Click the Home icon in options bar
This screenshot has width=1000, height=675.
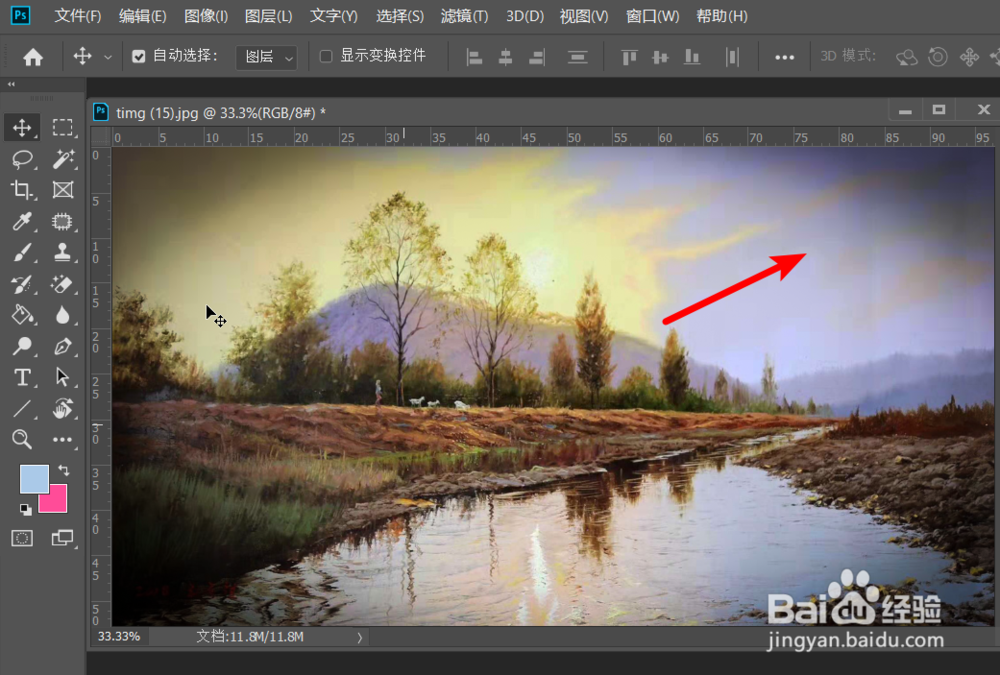tap(33, 57)
